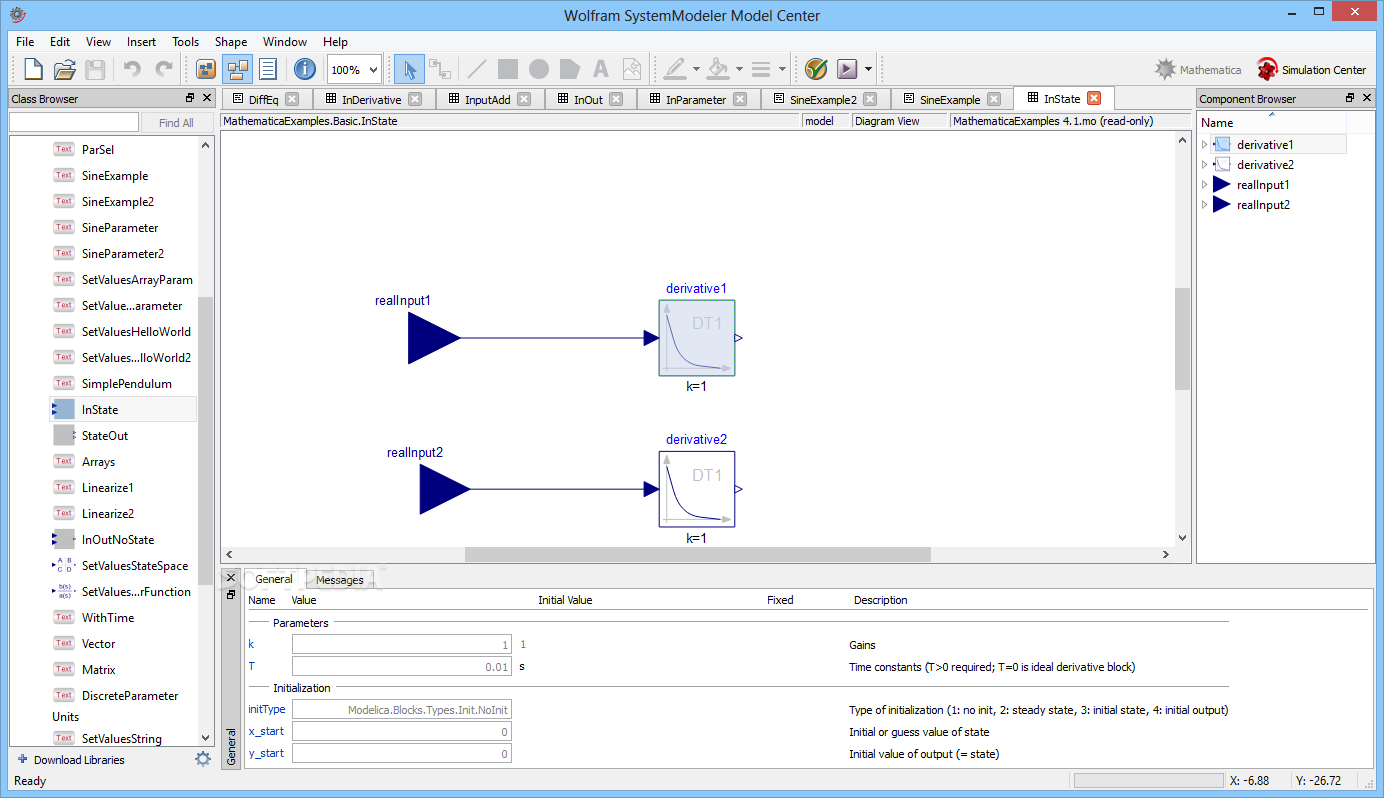Select the Rectangle shape tool
This screenshot has height=798, width=1384.
click(x=508, y=69)
